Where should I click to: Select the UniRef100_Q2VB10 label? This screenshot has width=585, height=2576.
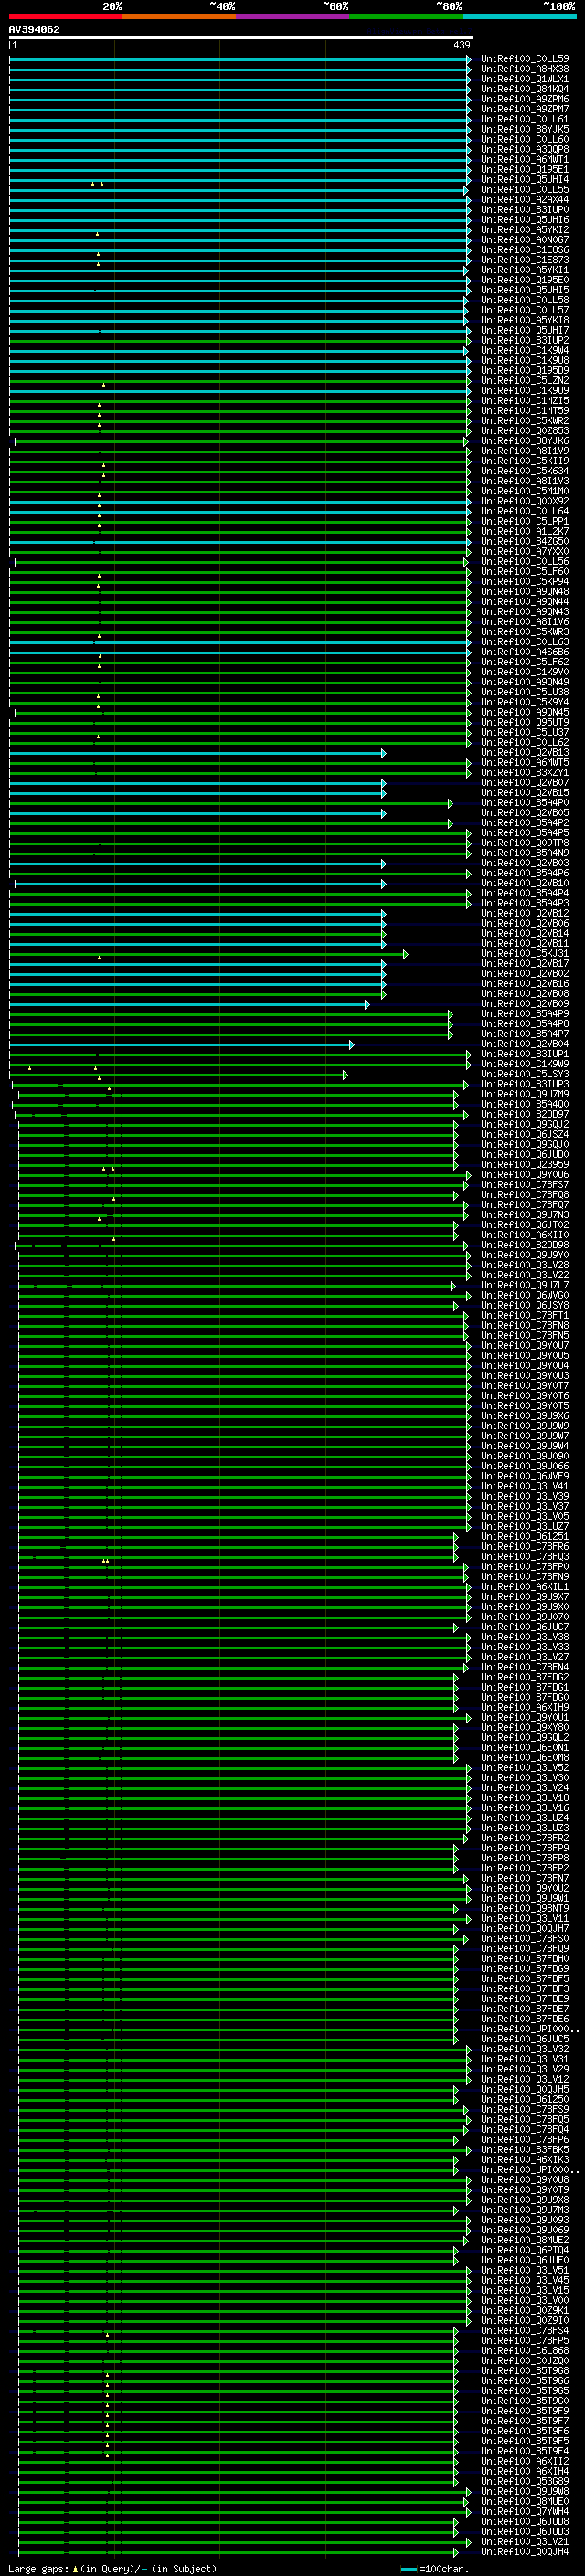coord(525,883)
